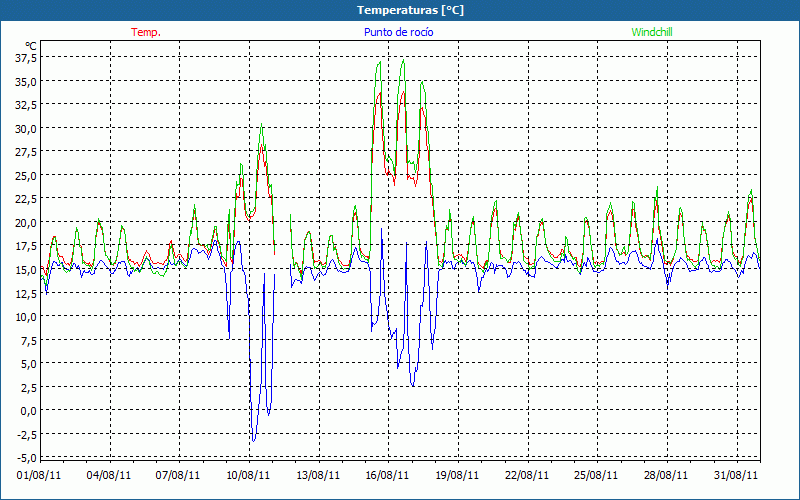The image size is (800, 500).
Task: Click the 10,0 y-axis value
Action: (27, 316)
